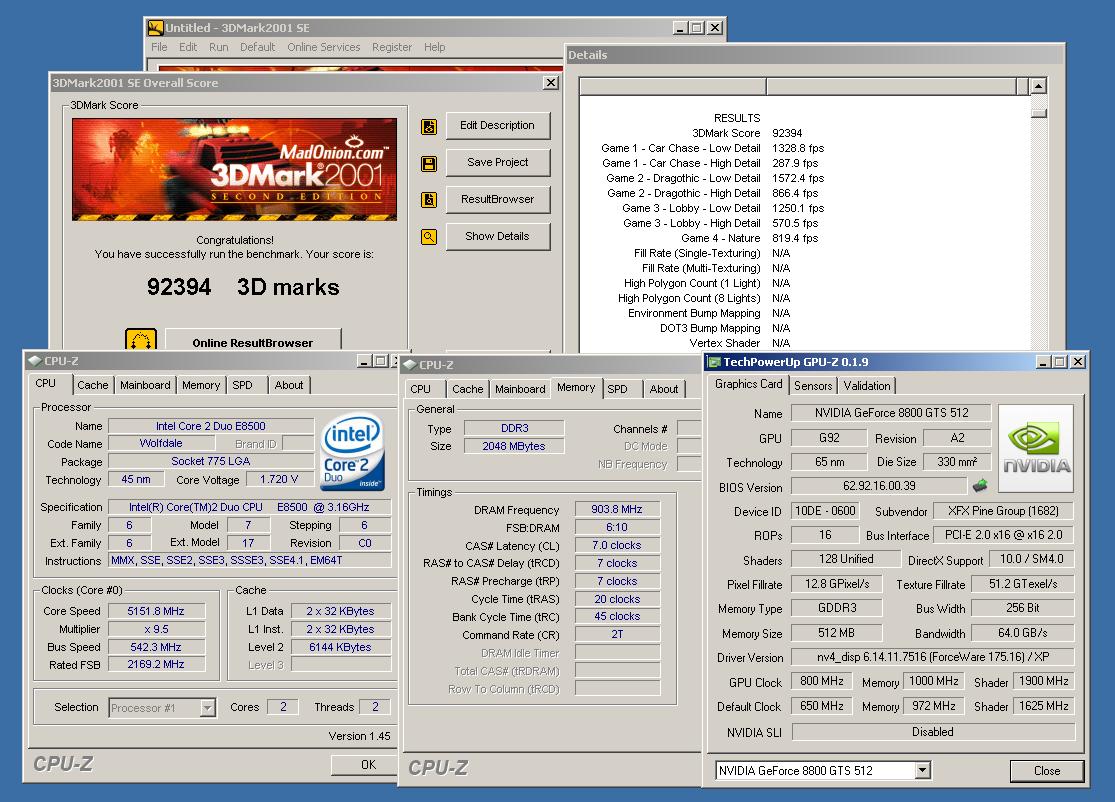Click the NVIDIA logo in GPU-Z
Image resolution: width=1115 pixels, height=802 pixels.
coord(1036,448)
